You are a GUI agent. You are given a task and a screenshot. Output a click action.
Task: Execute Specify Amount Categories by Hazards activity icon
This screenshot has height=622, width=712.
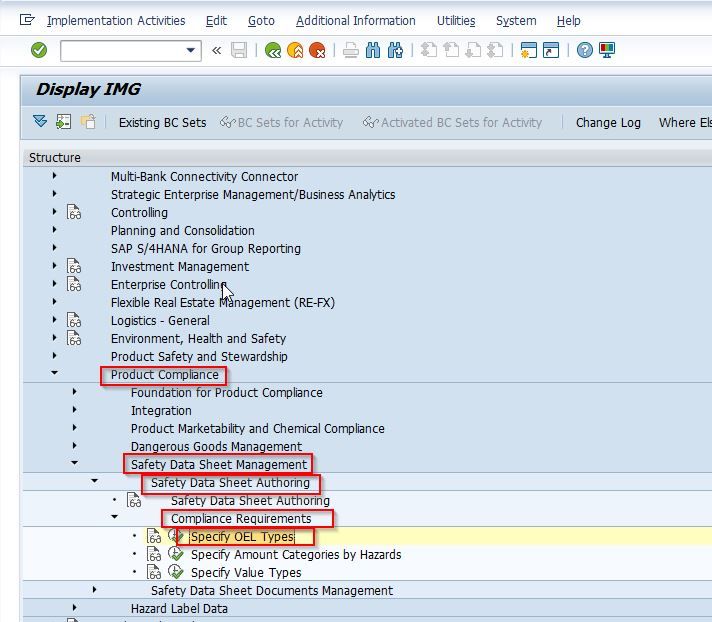click(x=176, y=554)
